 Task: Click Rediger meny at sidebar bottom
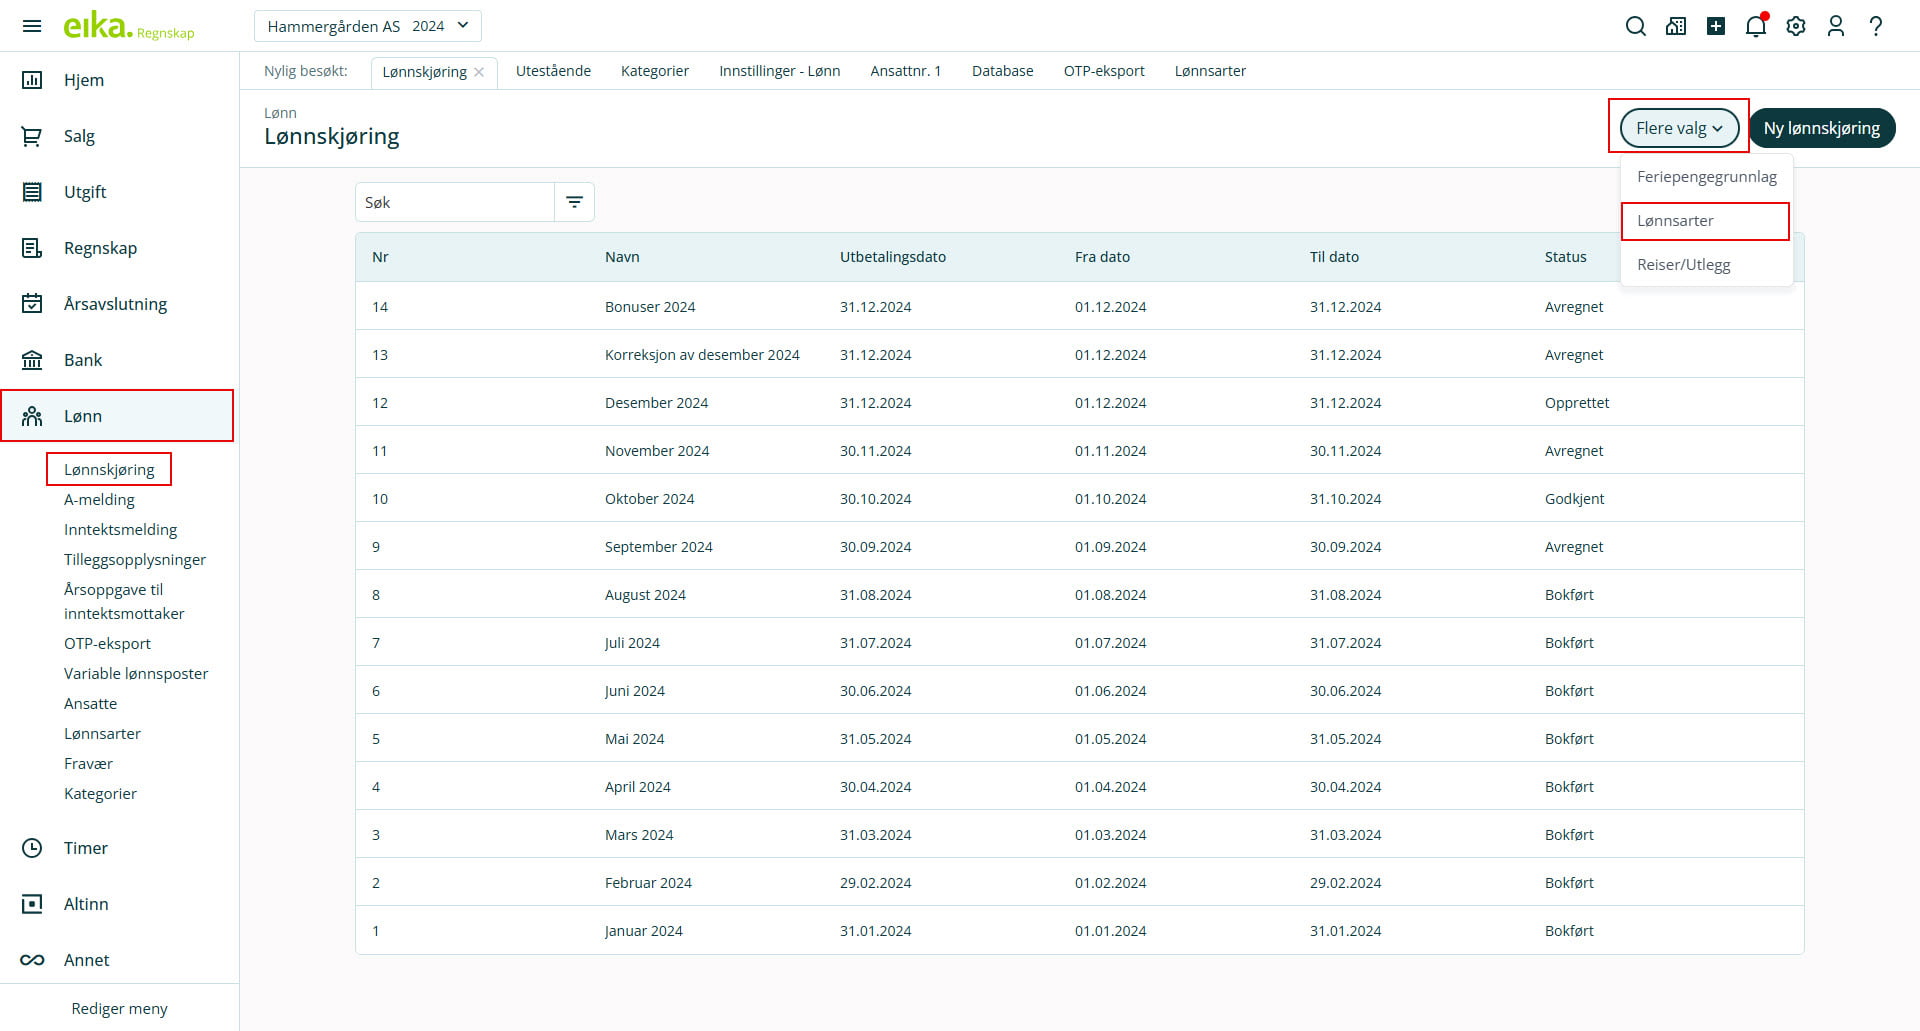pyautogui.click(x=119, y=1009)
